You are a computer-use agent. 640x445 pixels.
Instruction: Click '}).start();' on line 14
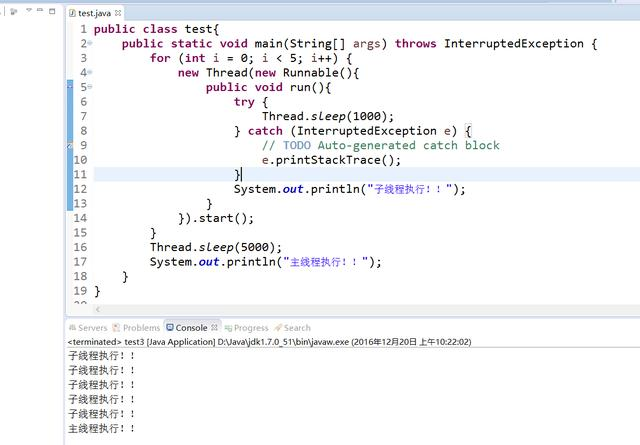point(216,218)
